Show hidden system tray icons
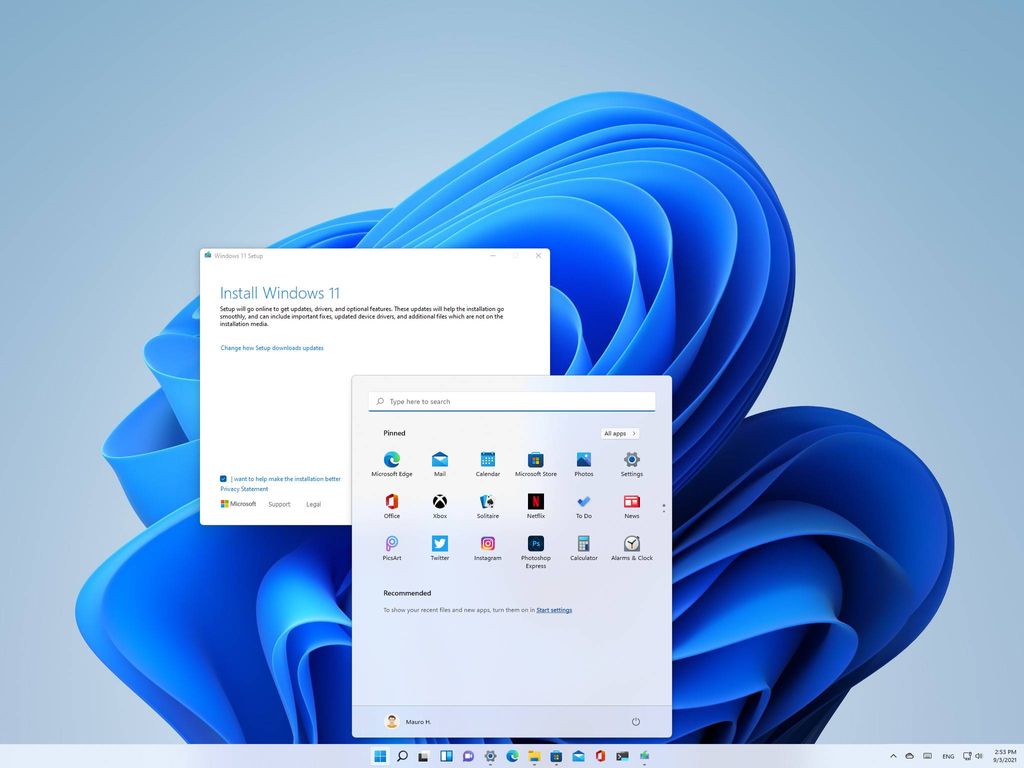The width and height of the screenshot is (1024, 768). click(893, 756)
